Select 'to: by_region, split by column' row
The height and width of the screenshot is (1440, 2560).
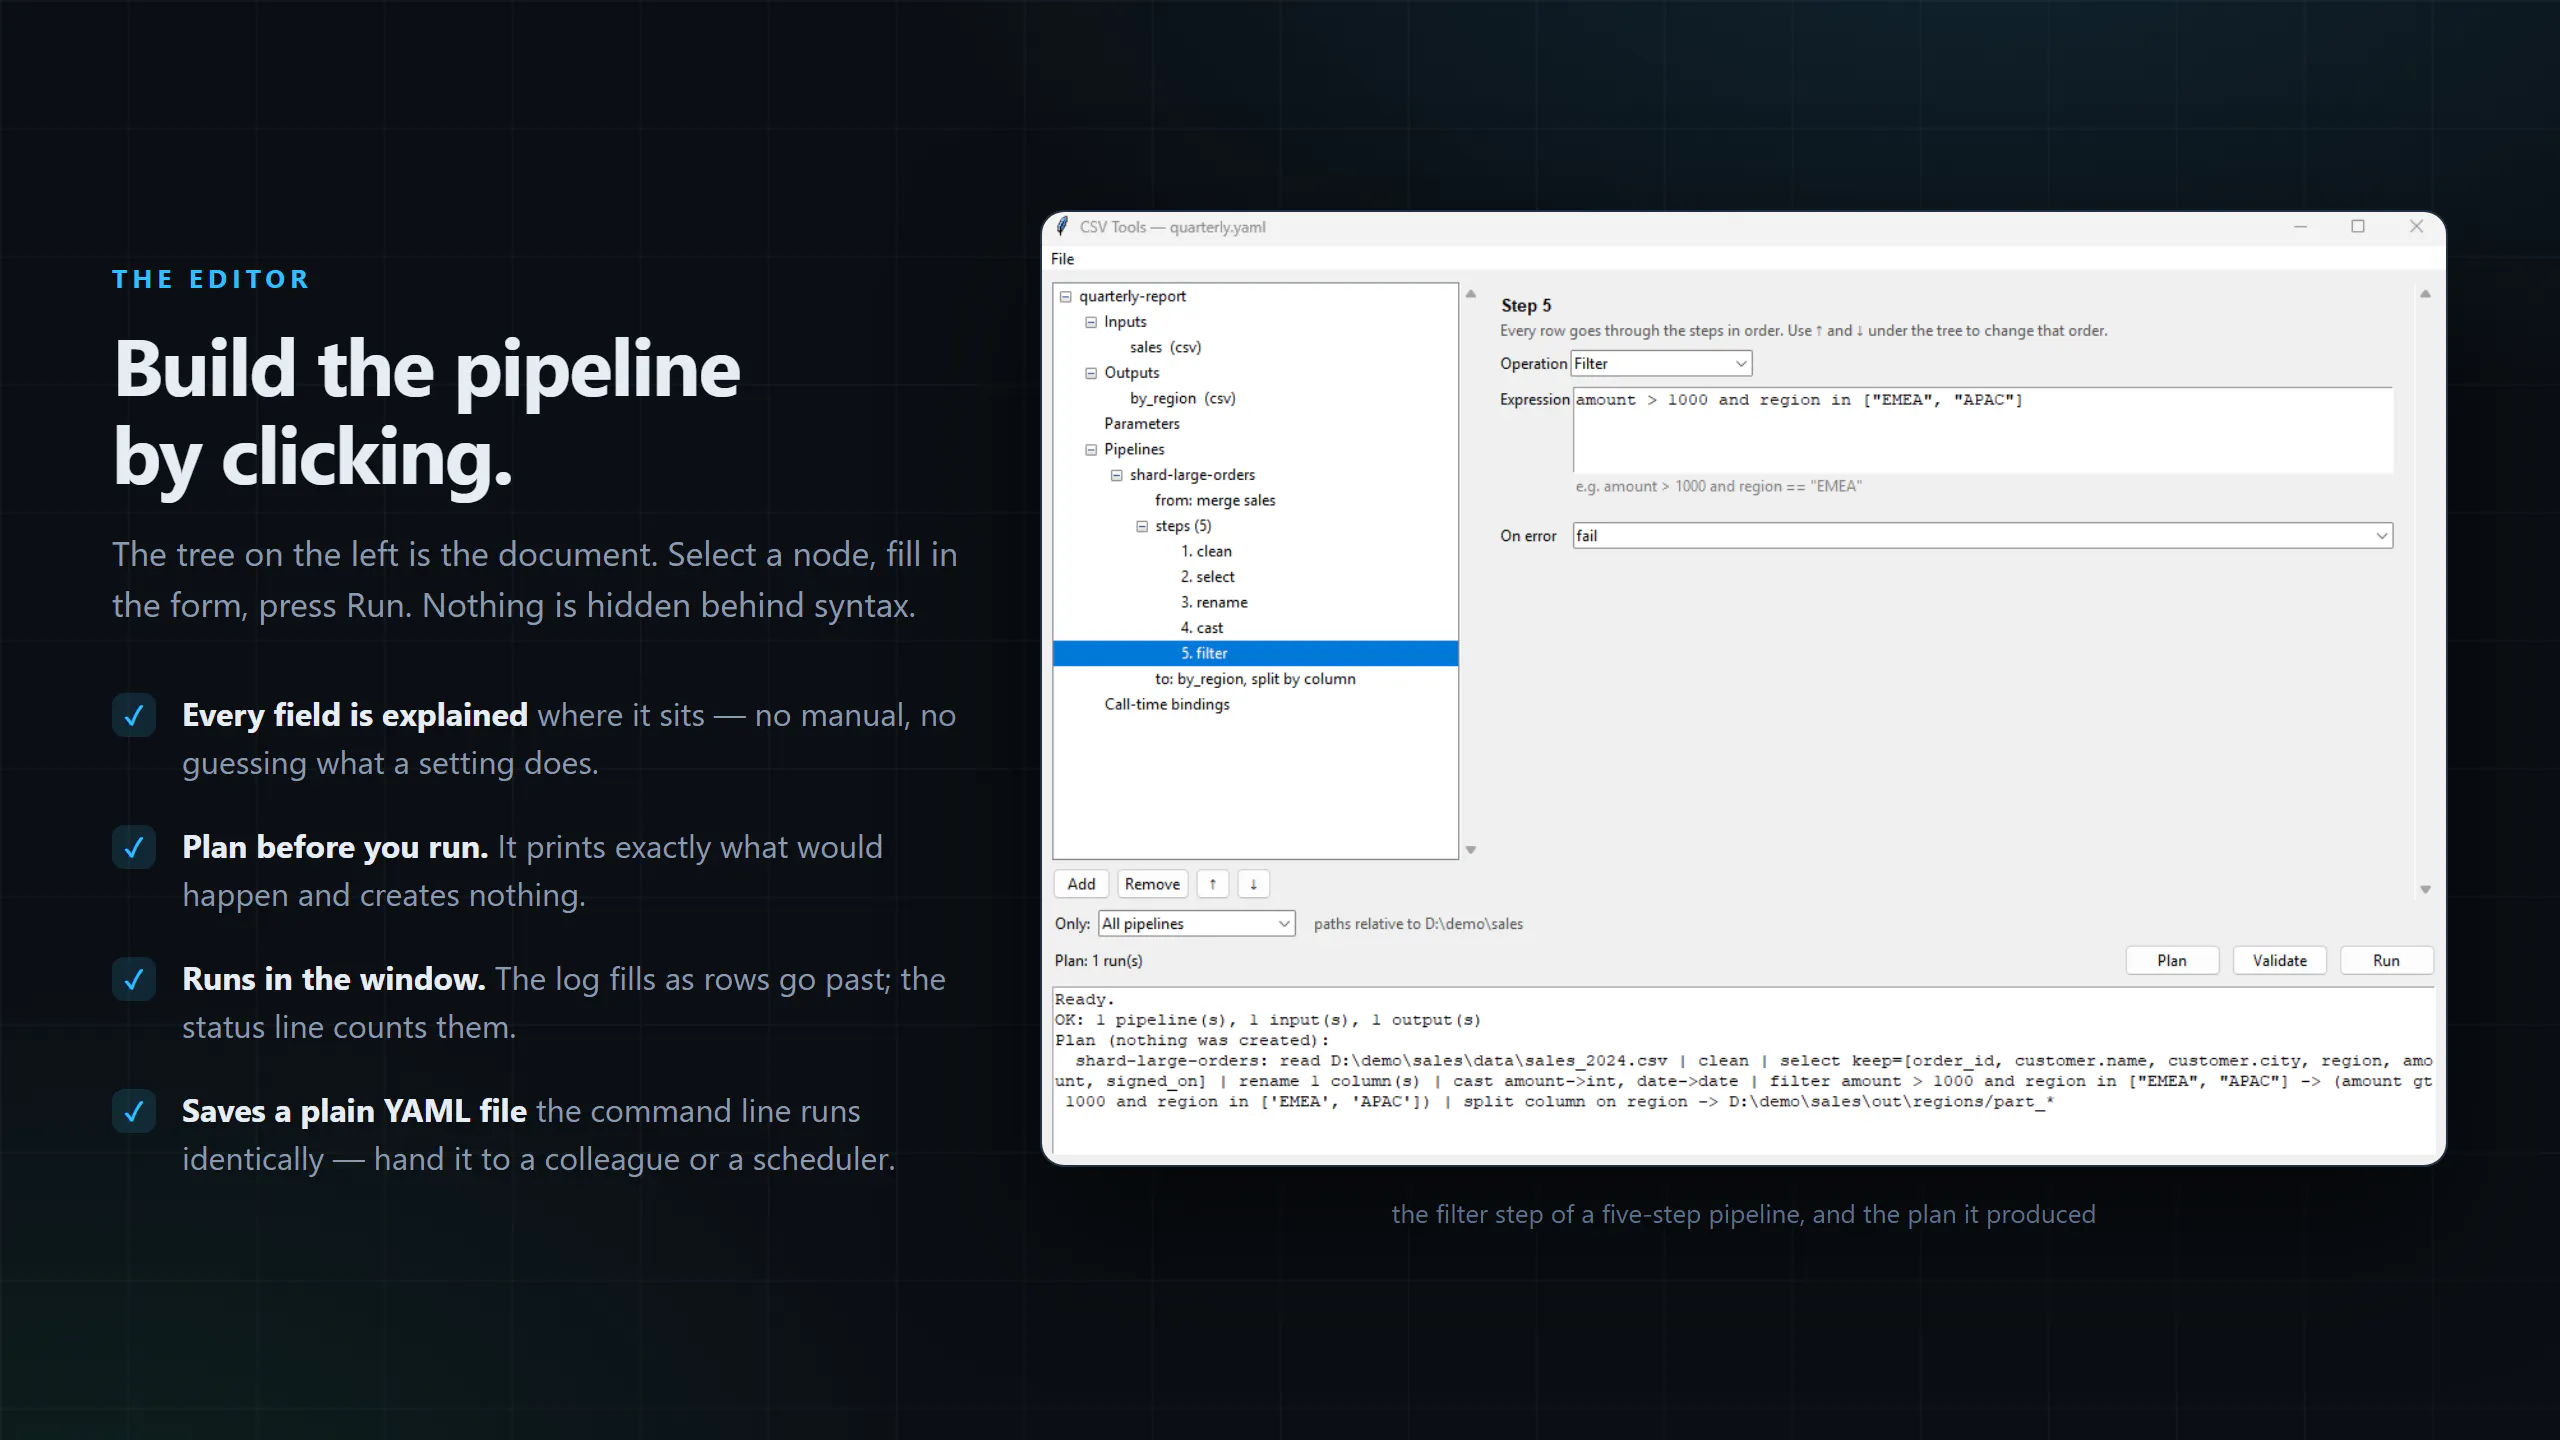tap(1255, 679)
